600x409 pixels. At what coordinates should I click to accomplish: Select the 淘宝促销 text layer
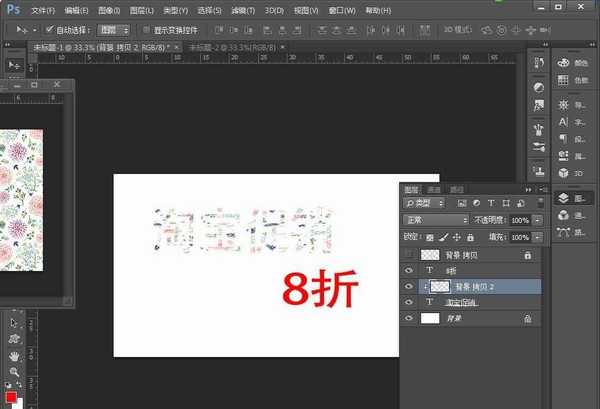tap(461, 302)
